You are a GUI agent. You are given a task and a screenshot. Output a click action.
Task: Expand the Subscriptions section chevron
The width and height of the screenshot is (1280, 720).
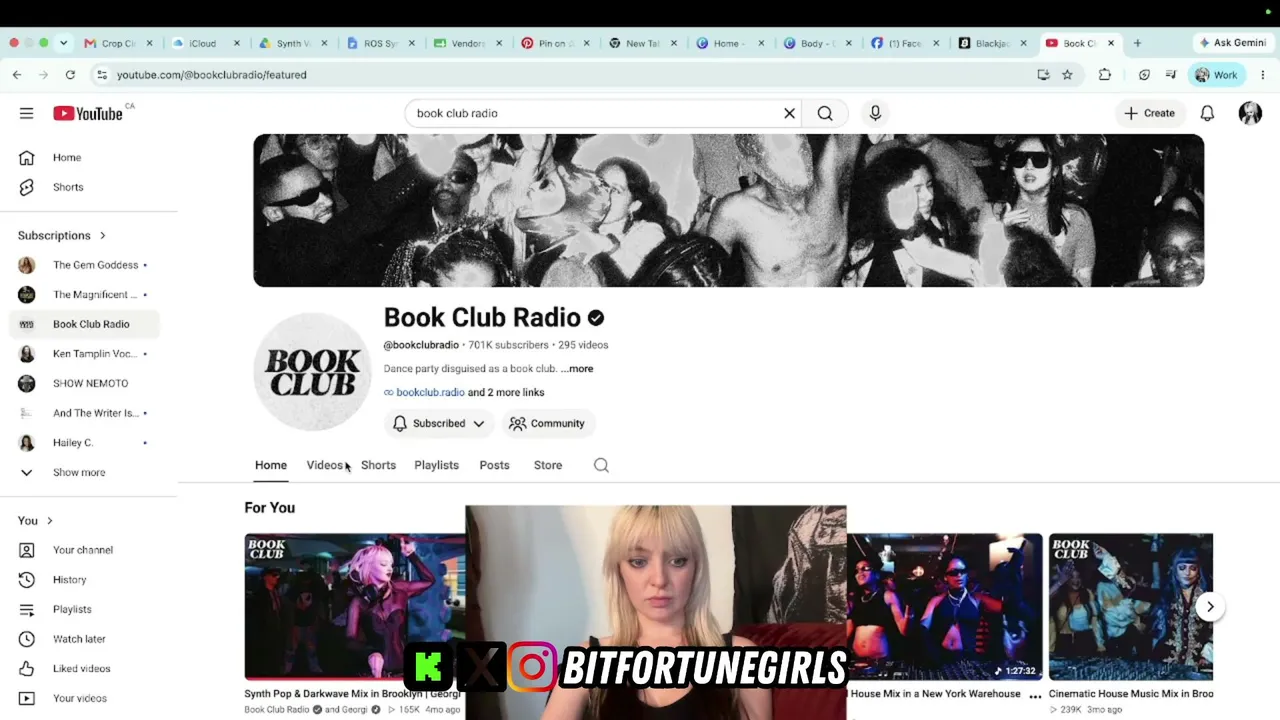102,235
